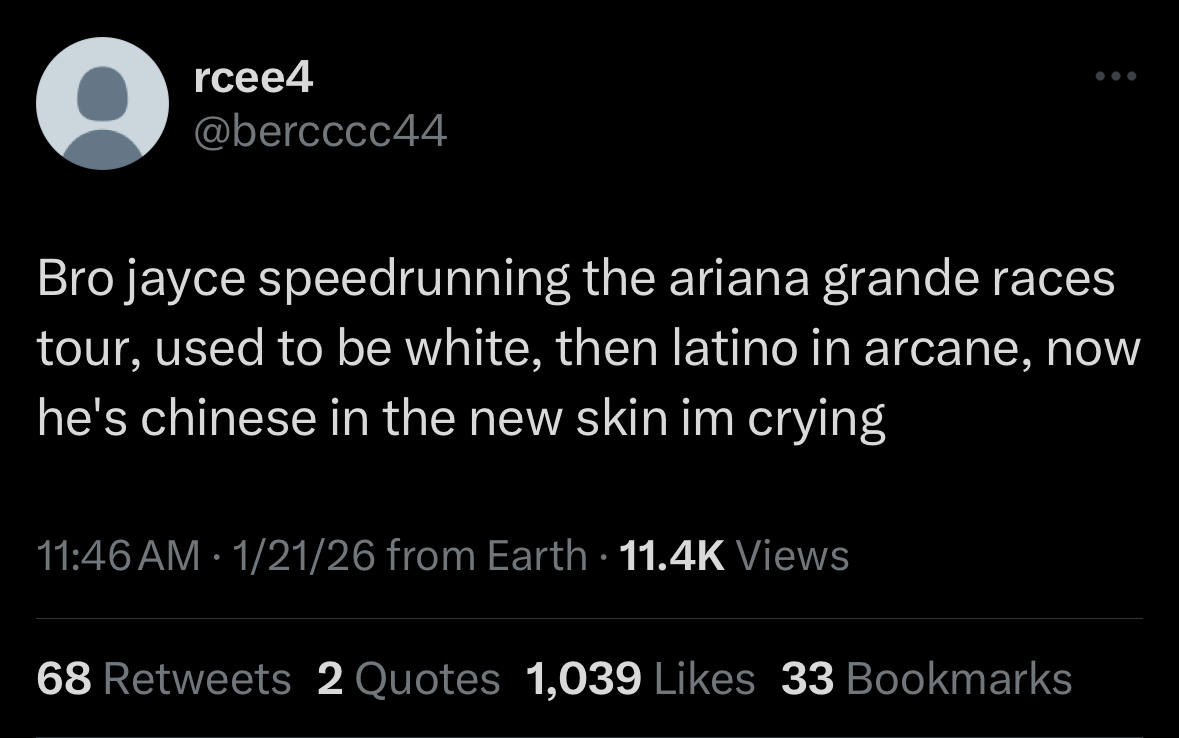Click the default profile avatar picture

click(102, 104)
